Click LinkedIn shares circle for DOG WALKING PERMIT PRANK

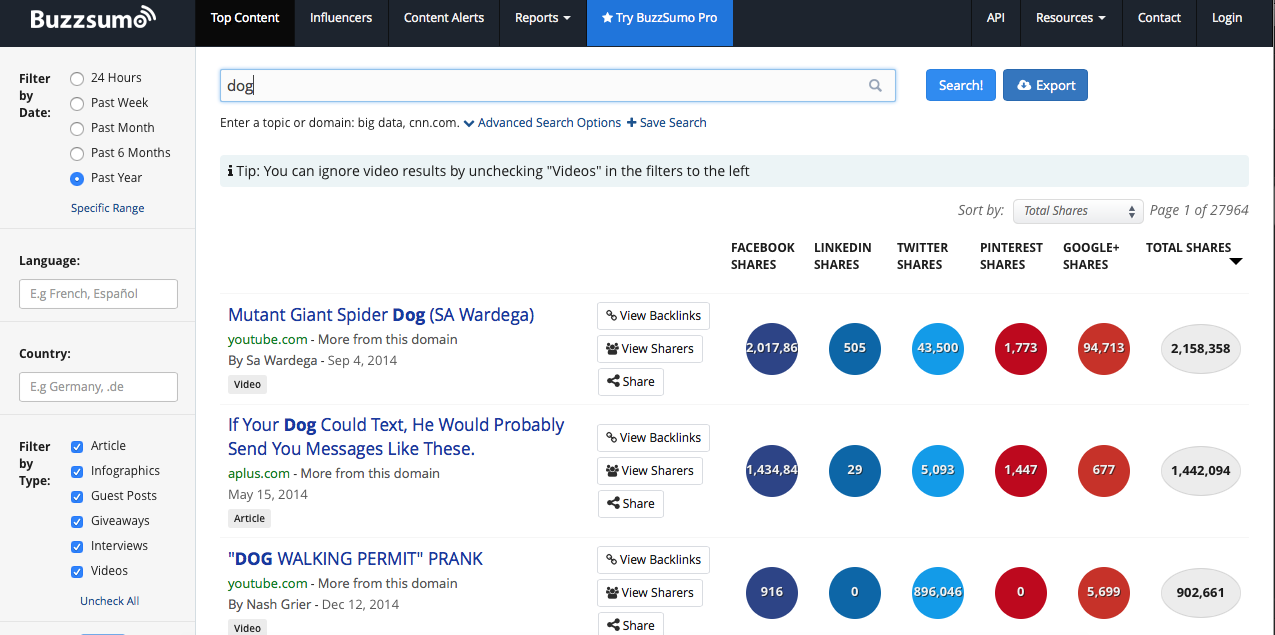pos(855,593)
